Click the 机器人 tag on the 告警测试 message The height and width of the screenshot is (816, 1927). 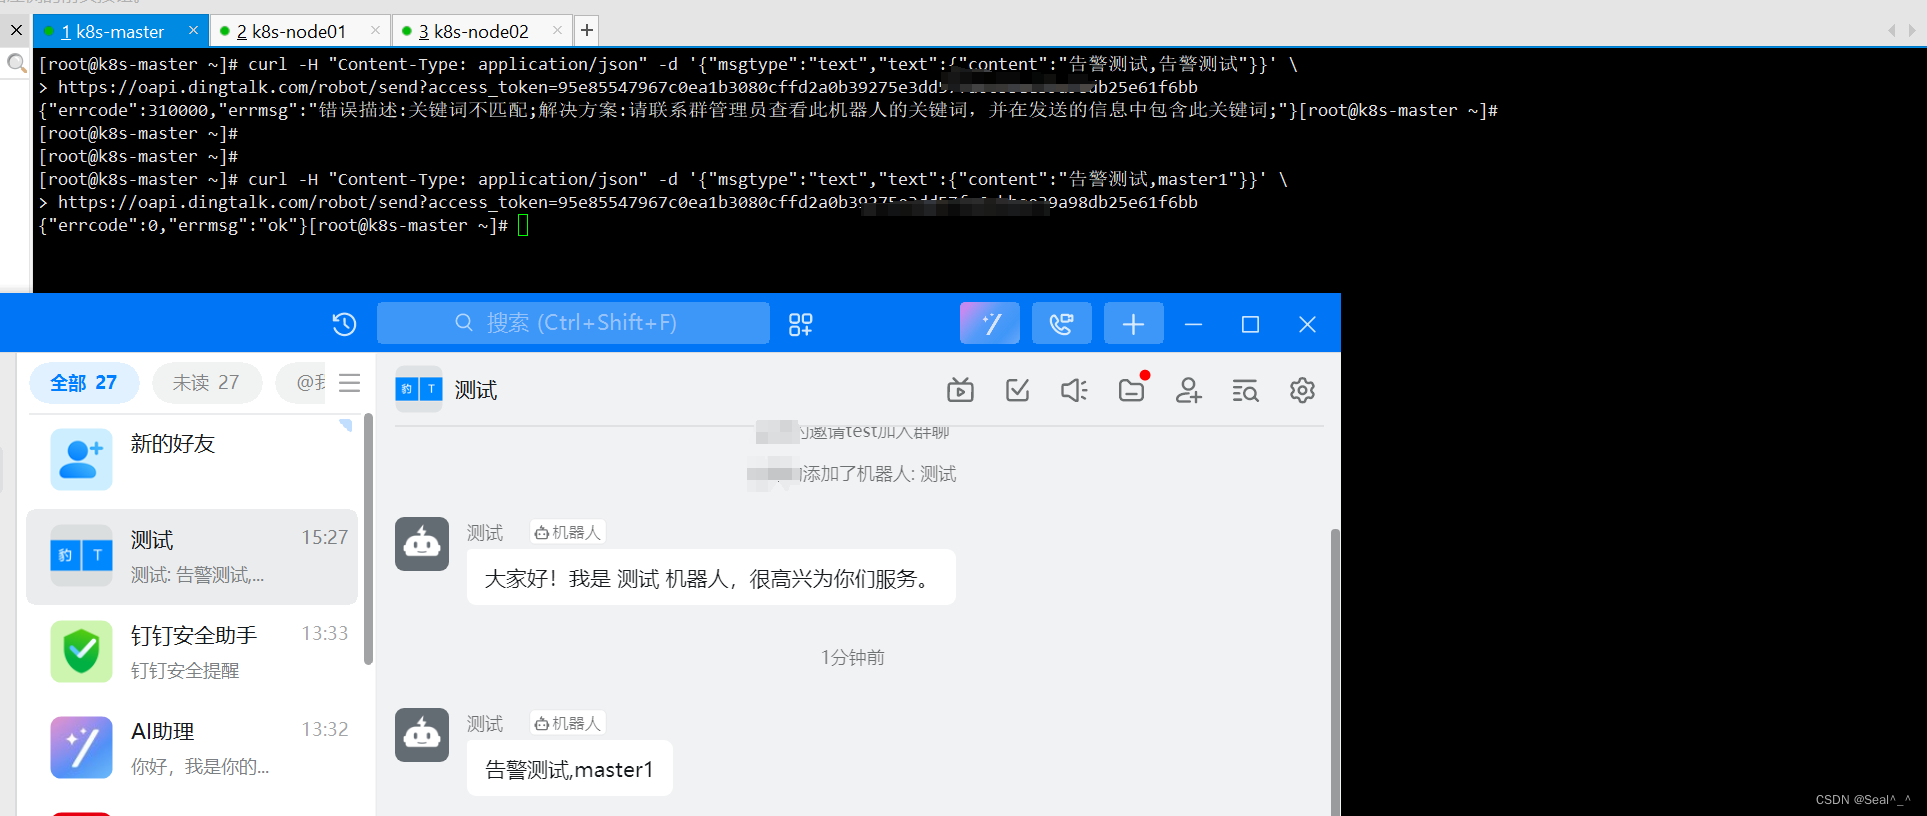pos(568,723)
